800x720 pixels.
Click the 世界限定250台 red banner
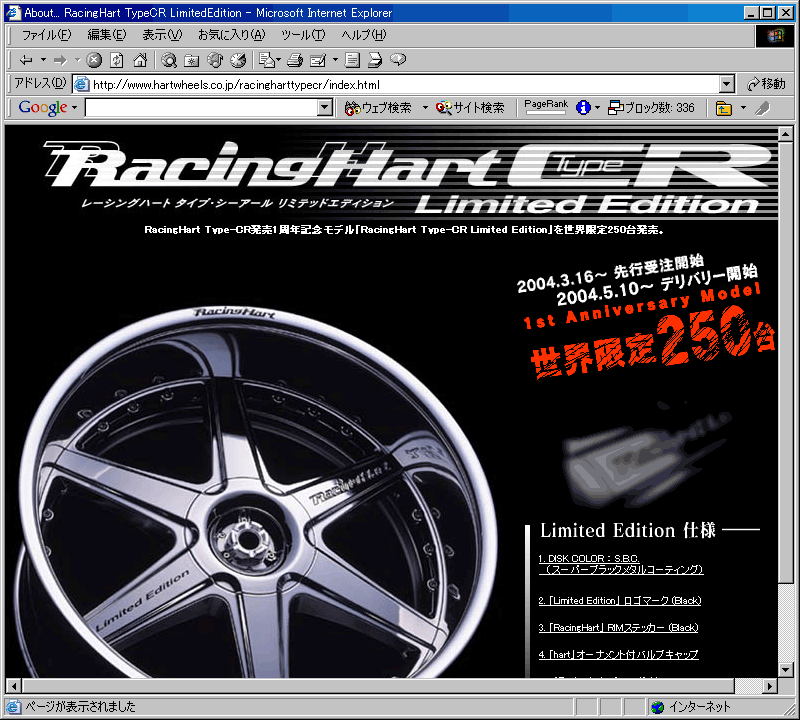(653, 343)
